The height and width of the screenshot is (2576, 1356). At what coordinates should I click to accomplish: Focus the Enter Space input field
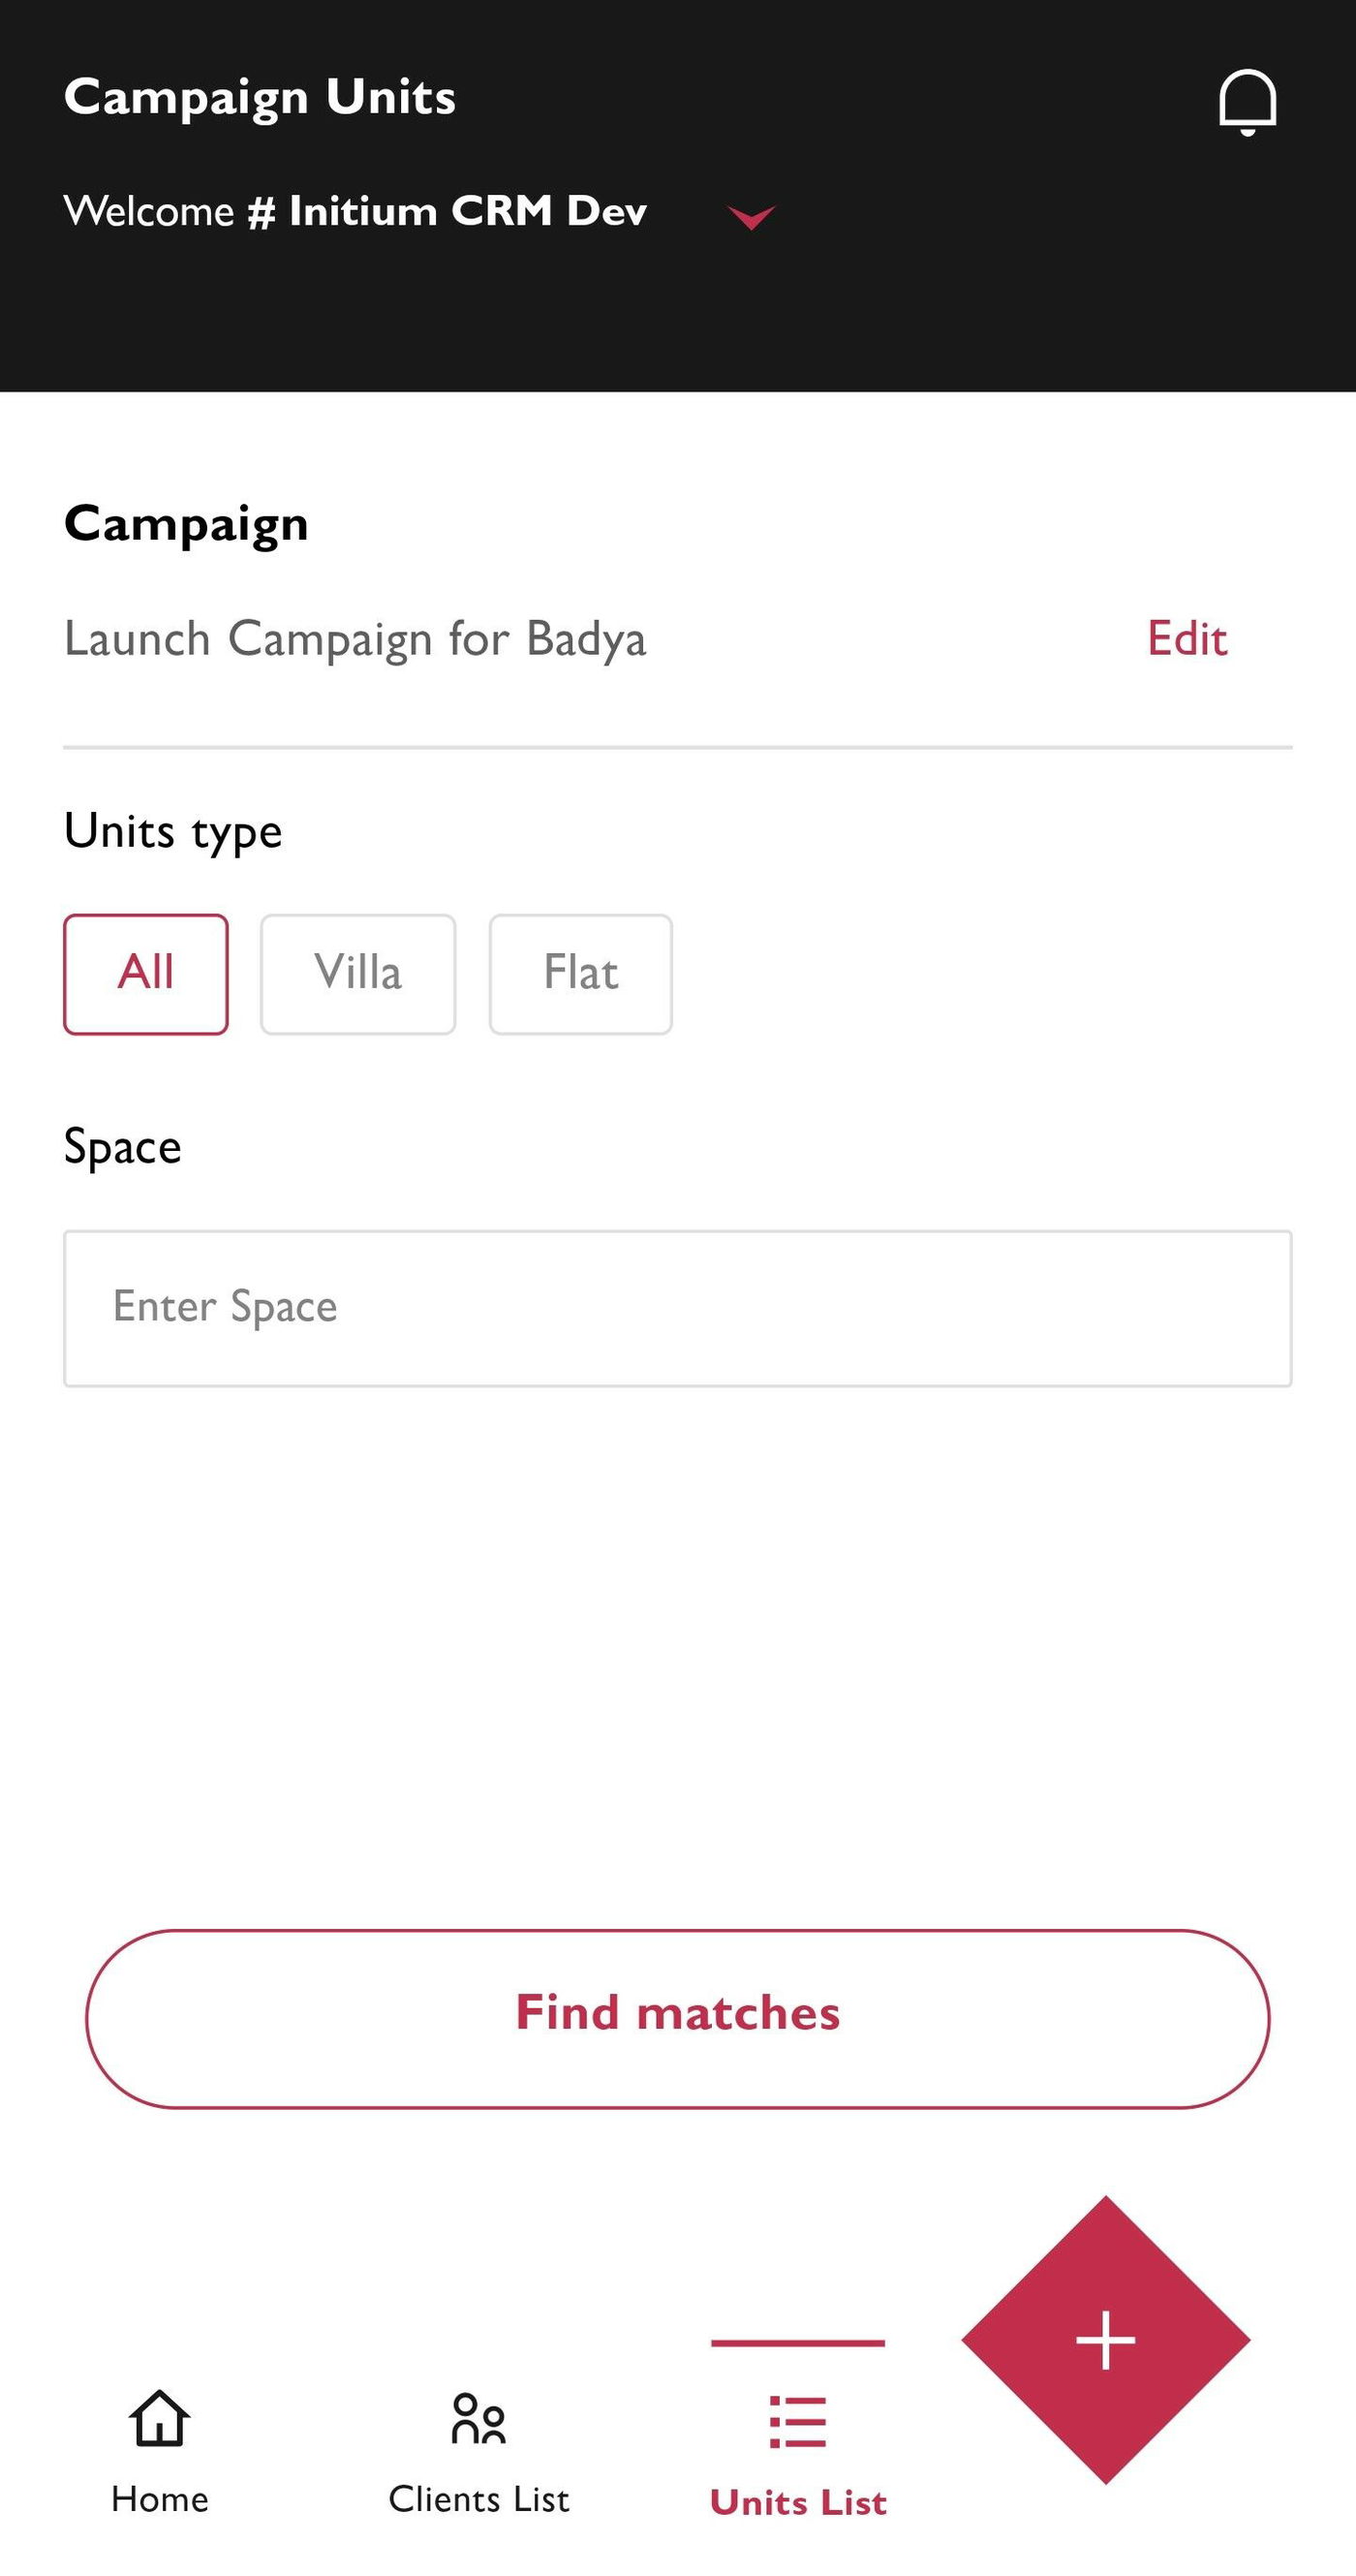point(678,1308)
